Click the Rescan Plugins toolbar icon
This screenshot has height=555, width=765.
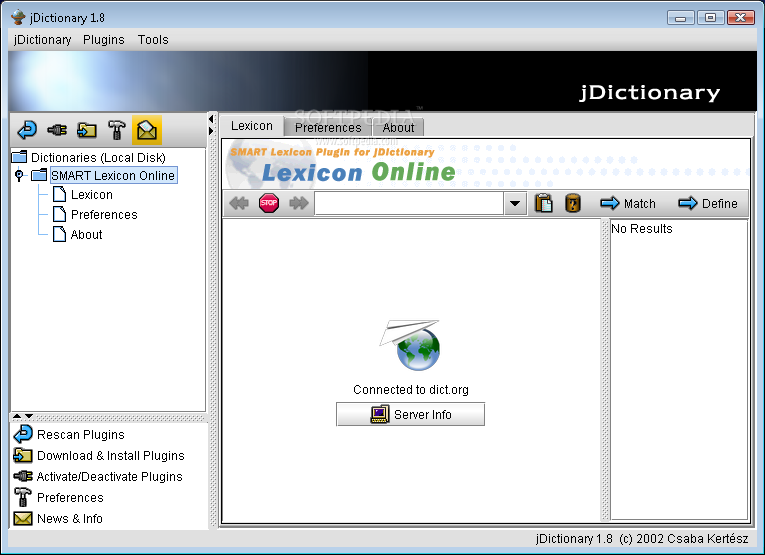point(27,130)
